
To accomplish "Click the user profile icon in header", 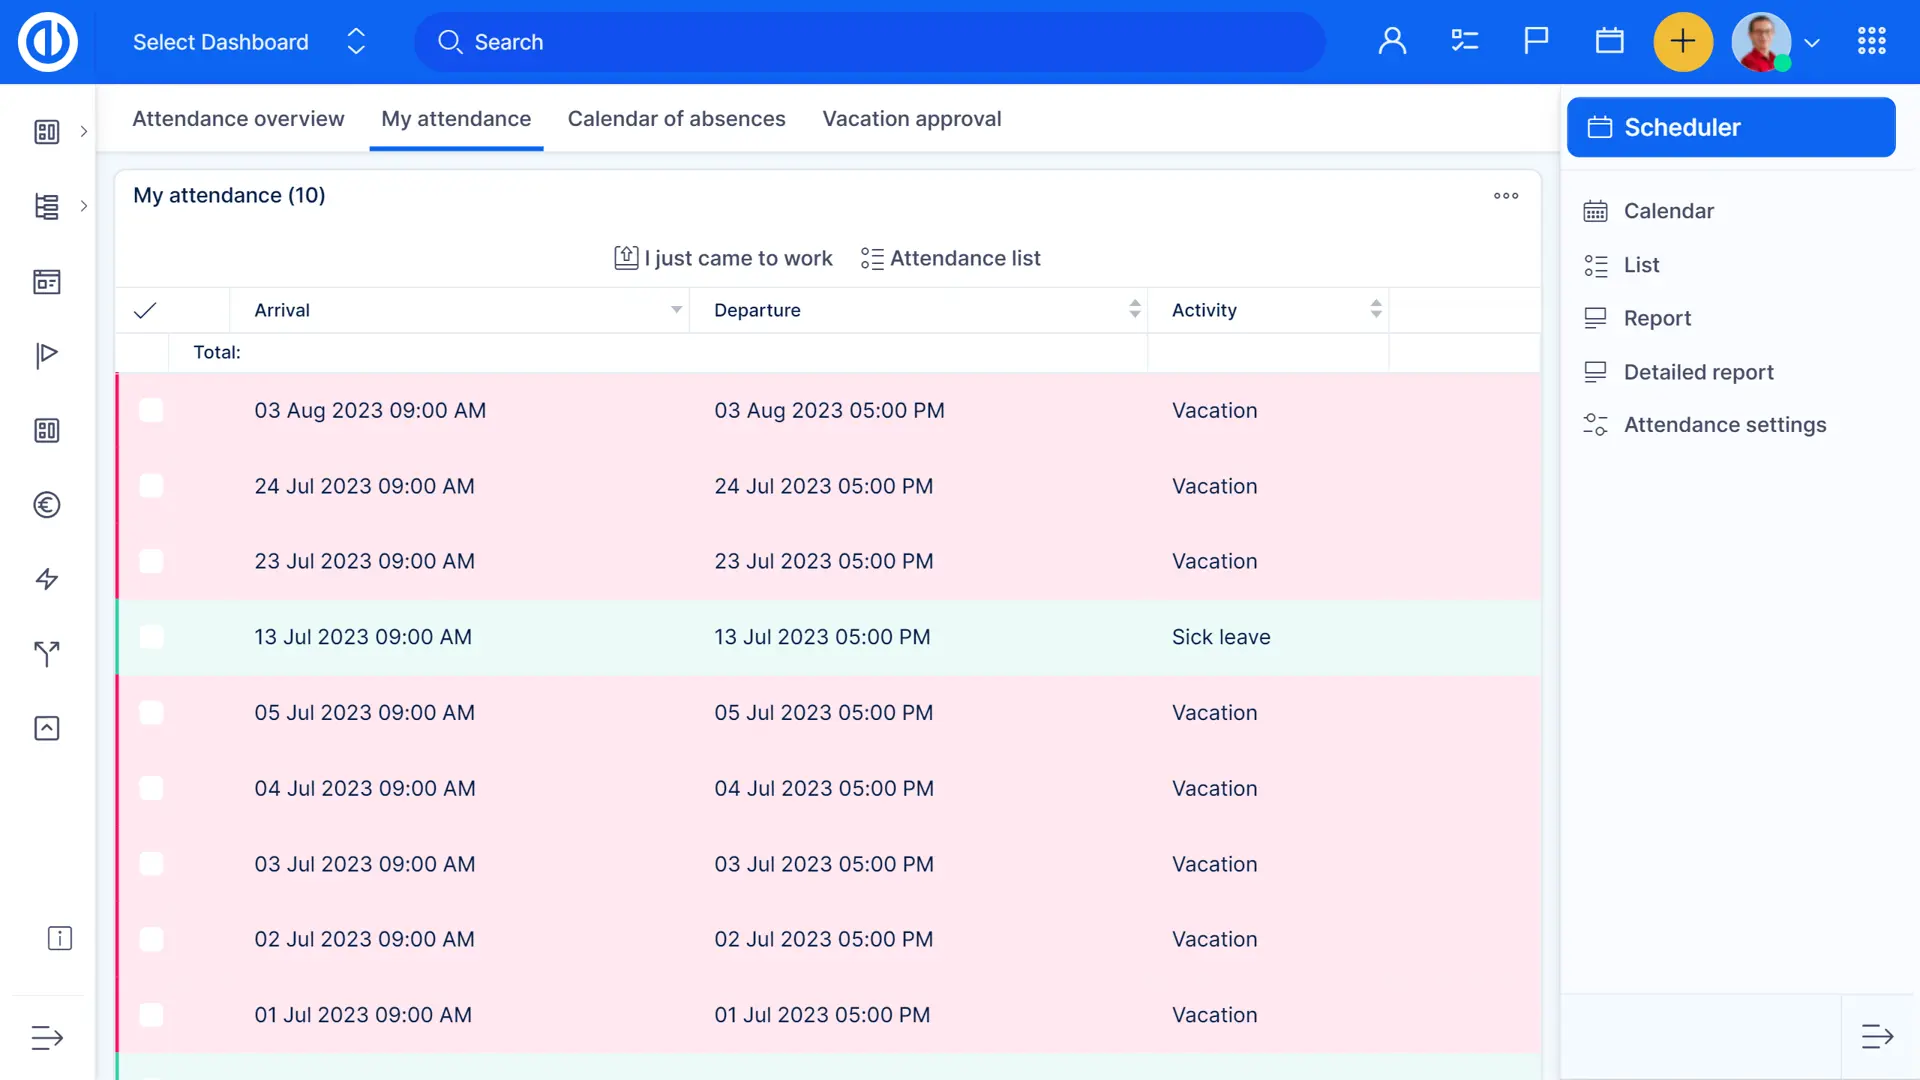I will click(1392, 42).
